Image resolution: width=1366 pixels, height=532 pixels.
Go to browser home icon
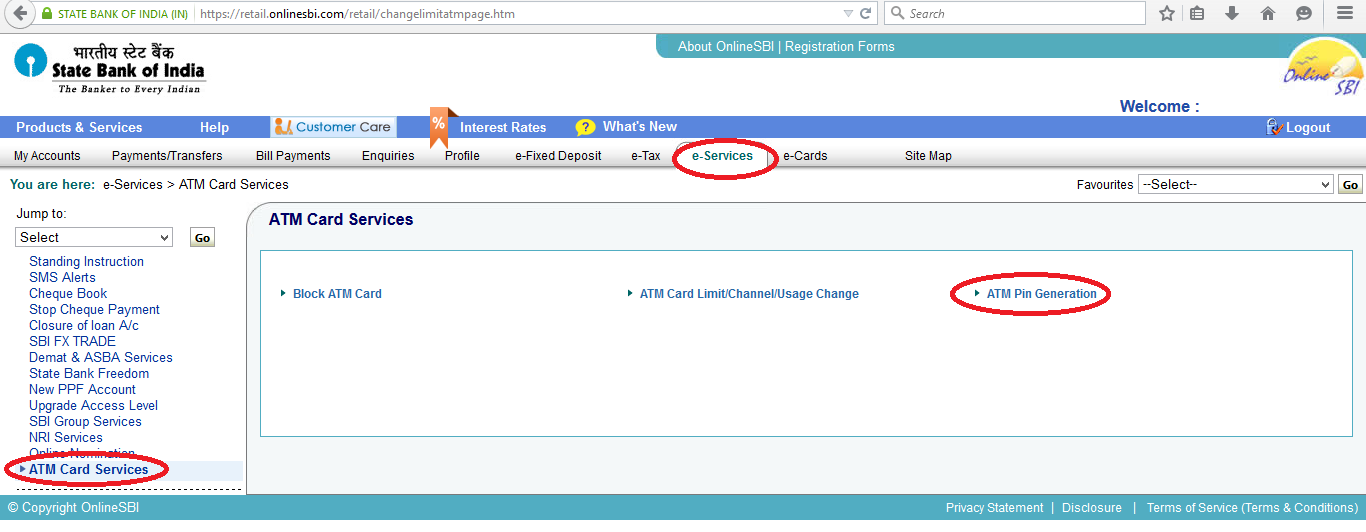click(1267, 14)
